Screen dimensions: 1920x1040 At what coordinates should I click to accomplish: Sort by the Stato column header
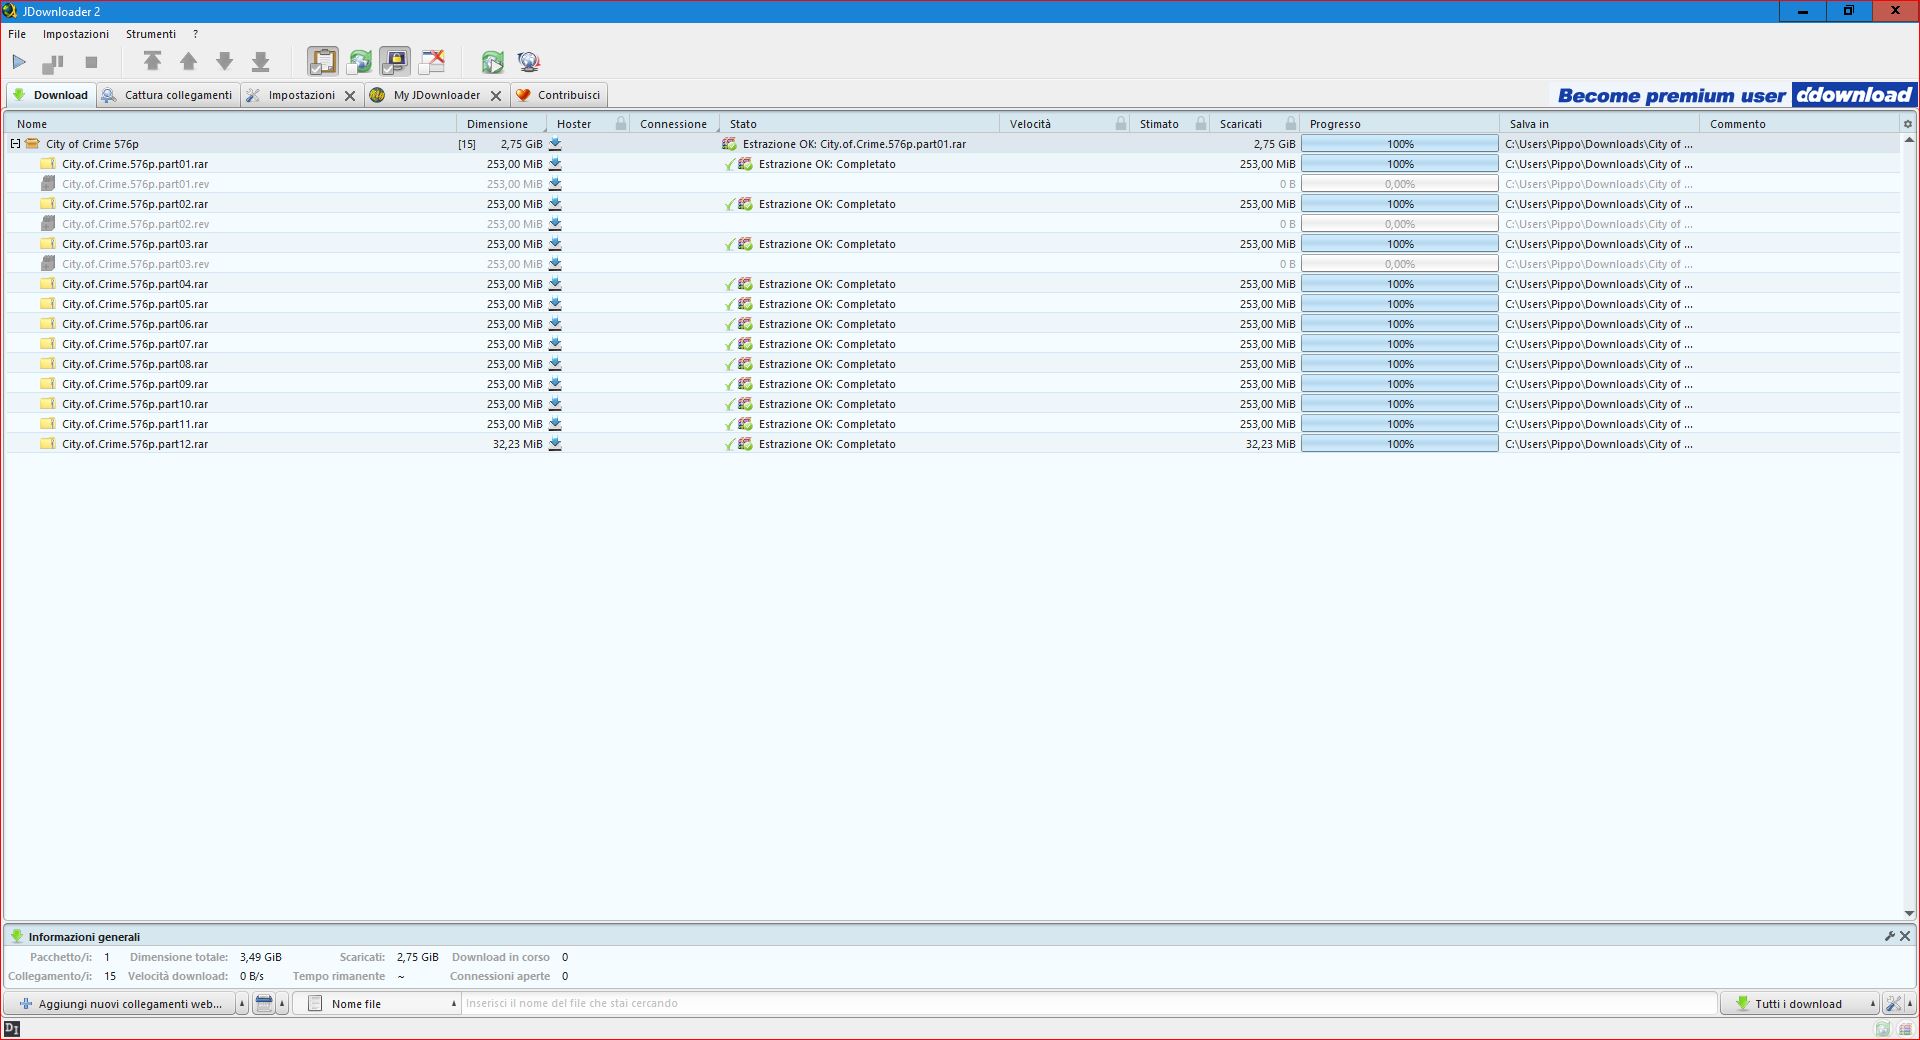[859, 124]
